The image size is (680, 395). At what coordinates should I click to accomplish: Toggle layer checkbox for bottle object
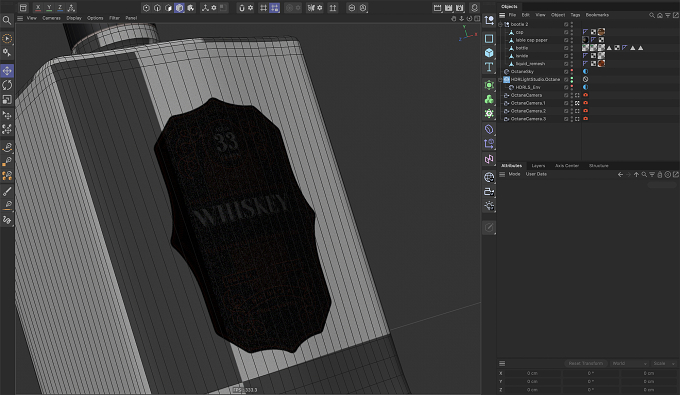point(566,48)
